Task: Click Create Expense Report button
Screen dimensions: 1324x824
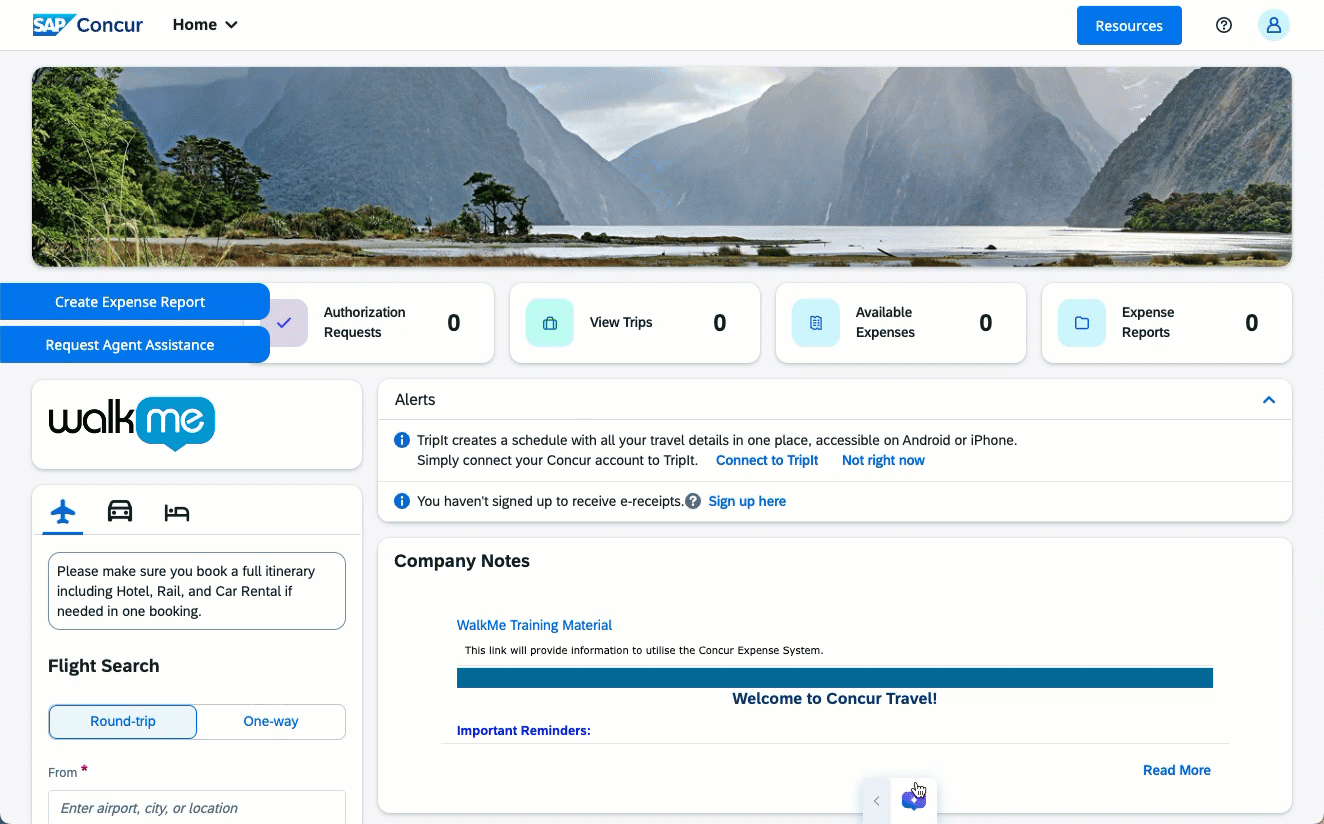Action: (134, 302)
